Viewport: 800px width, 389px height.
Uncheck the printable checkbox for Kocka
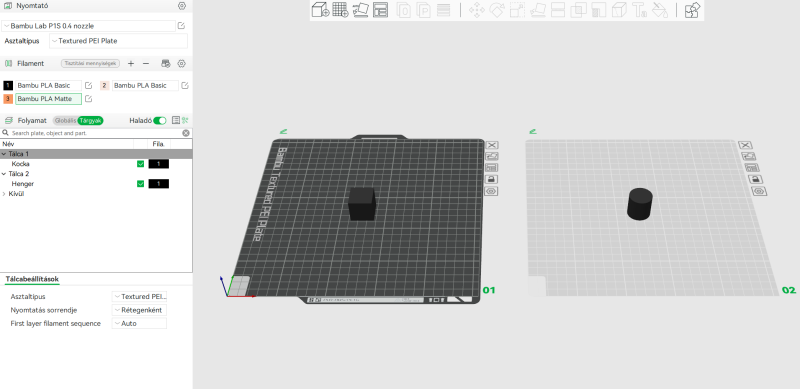coord(140,164)
